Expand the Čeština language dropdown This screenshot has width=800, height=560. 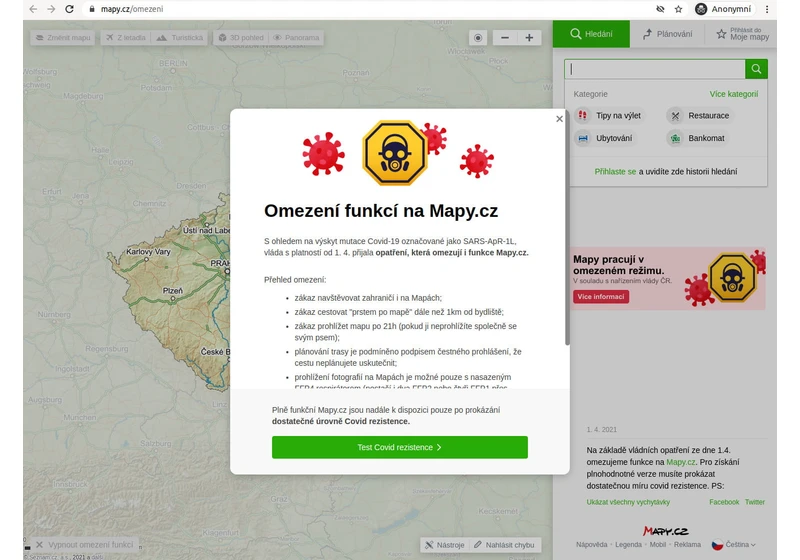[740, 545]
